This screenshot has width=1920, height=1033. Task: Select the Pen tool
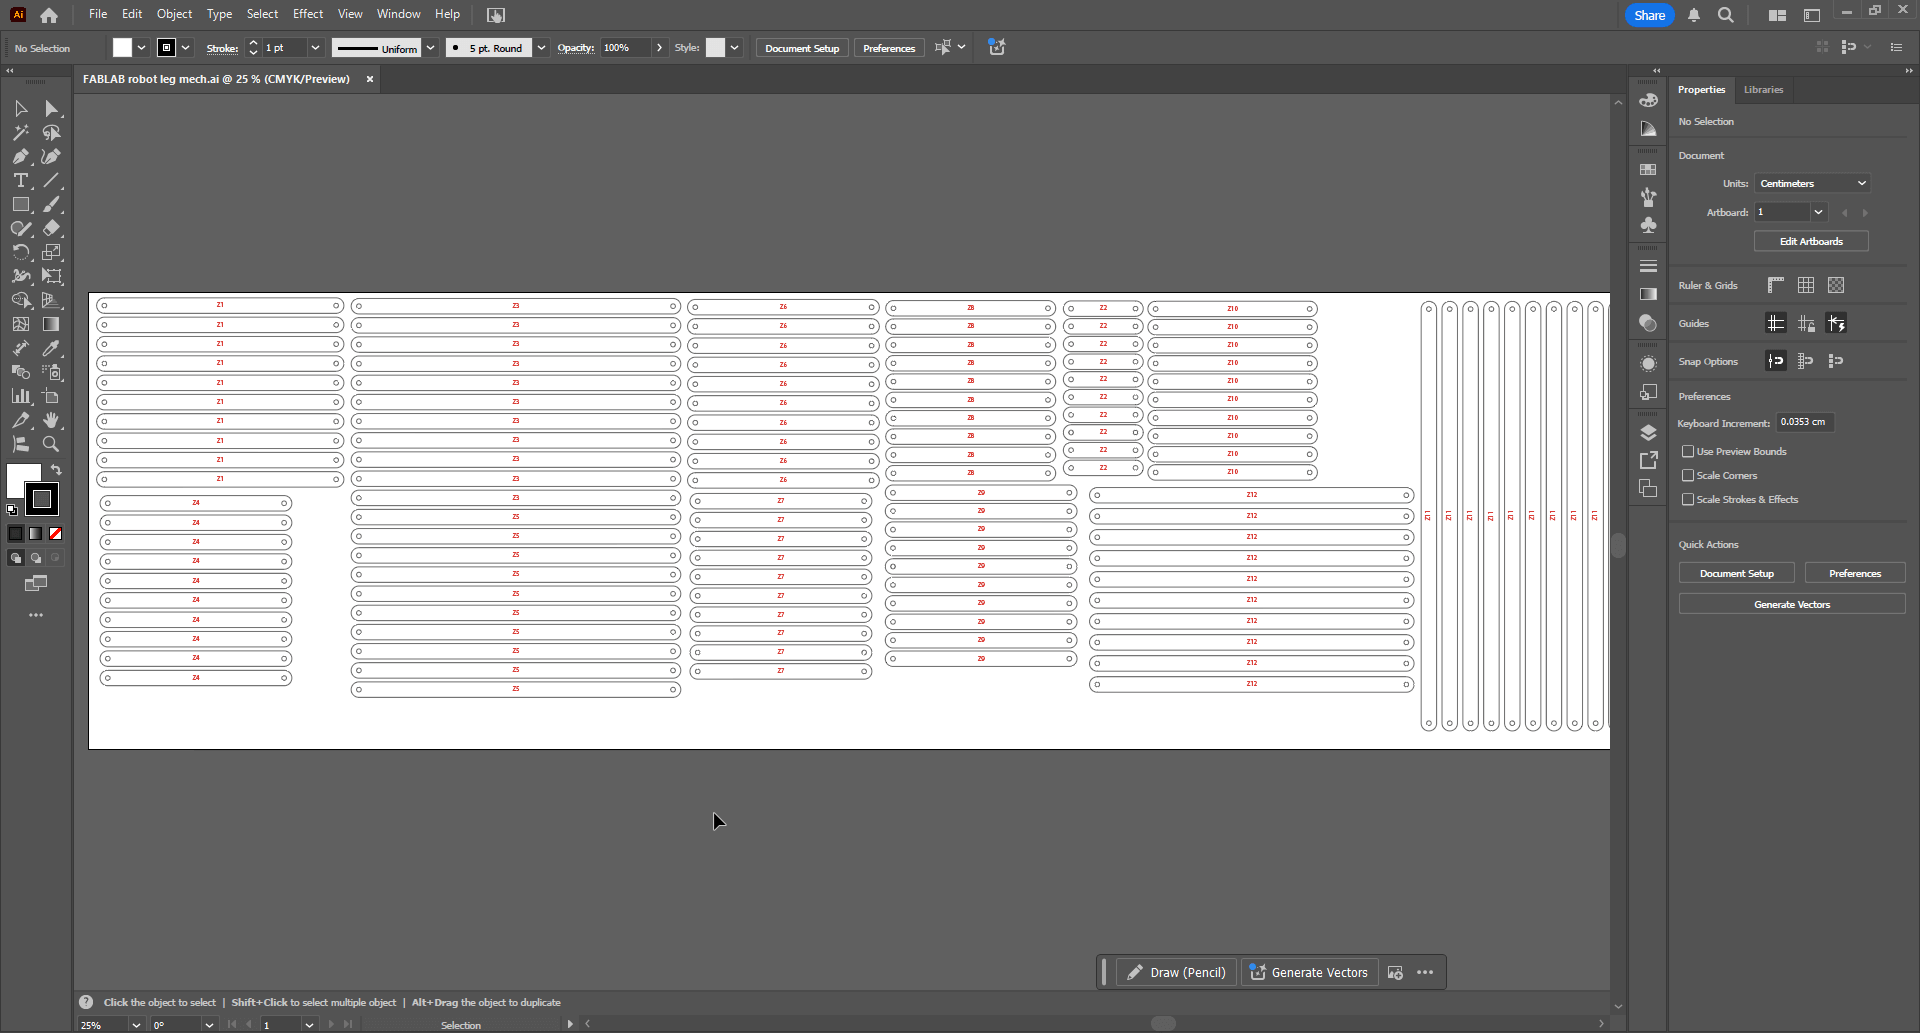click(x=21, y=156)
